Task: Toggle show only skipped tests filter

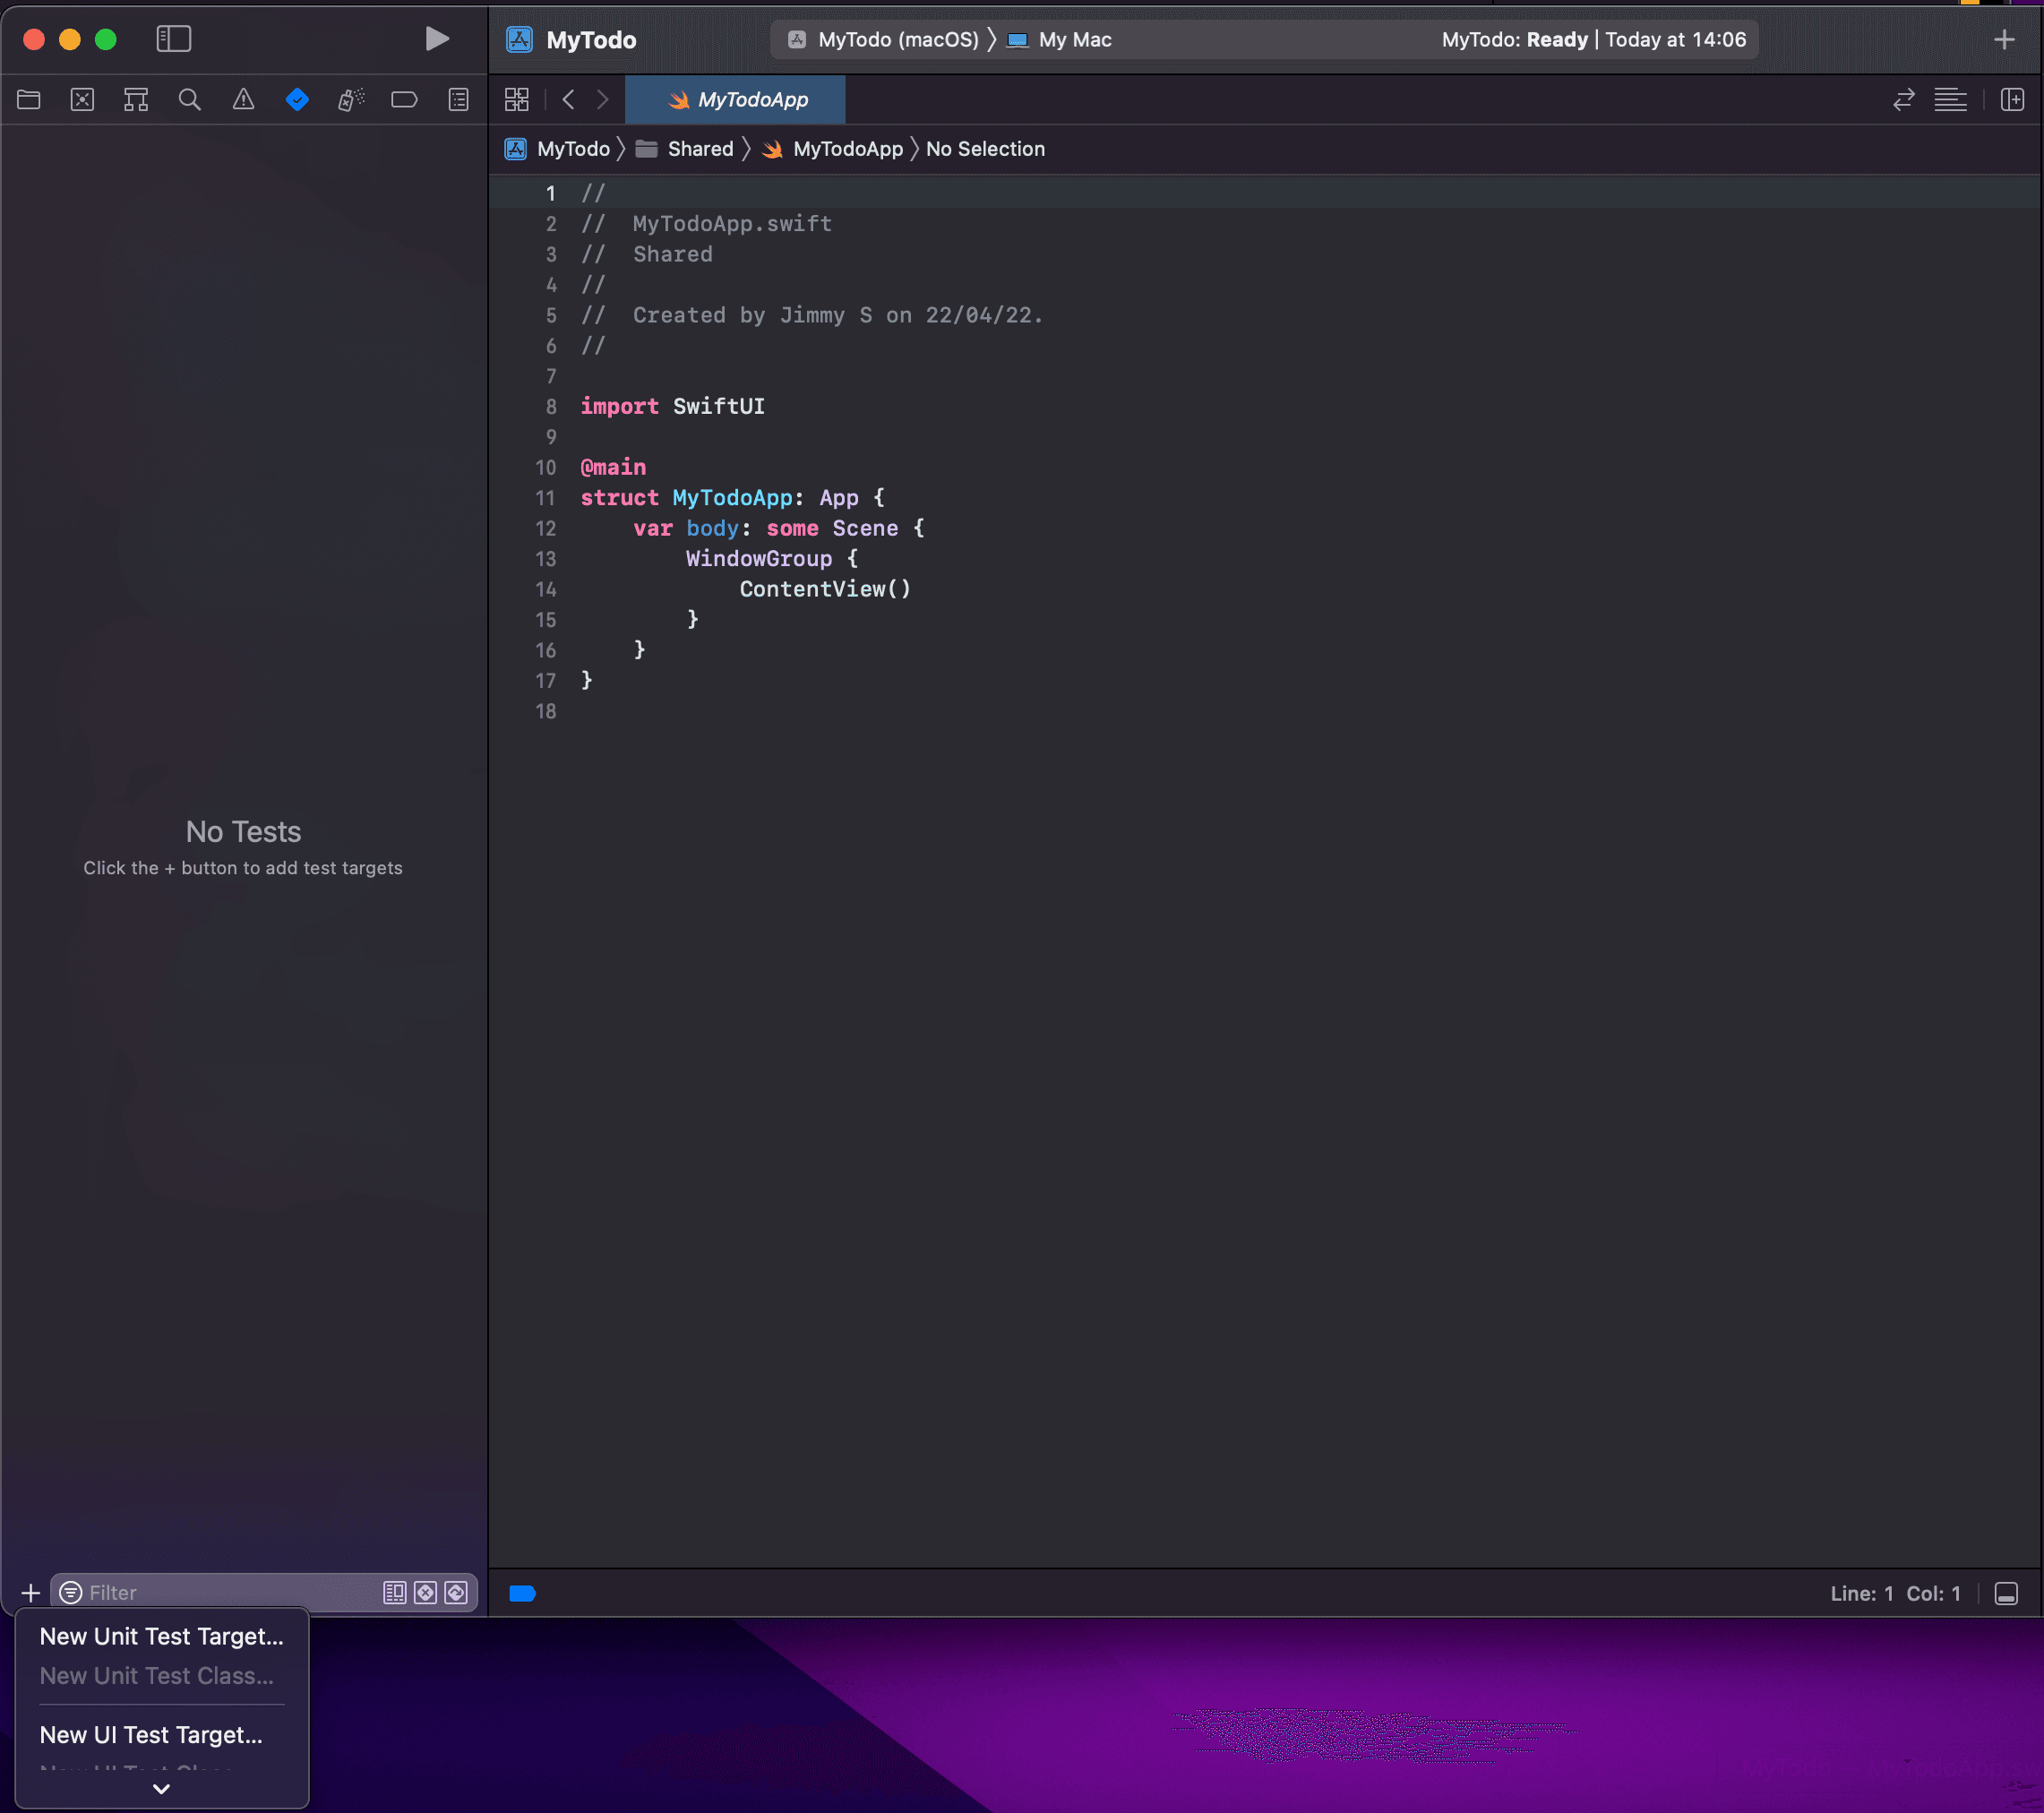Action: 456,1592
